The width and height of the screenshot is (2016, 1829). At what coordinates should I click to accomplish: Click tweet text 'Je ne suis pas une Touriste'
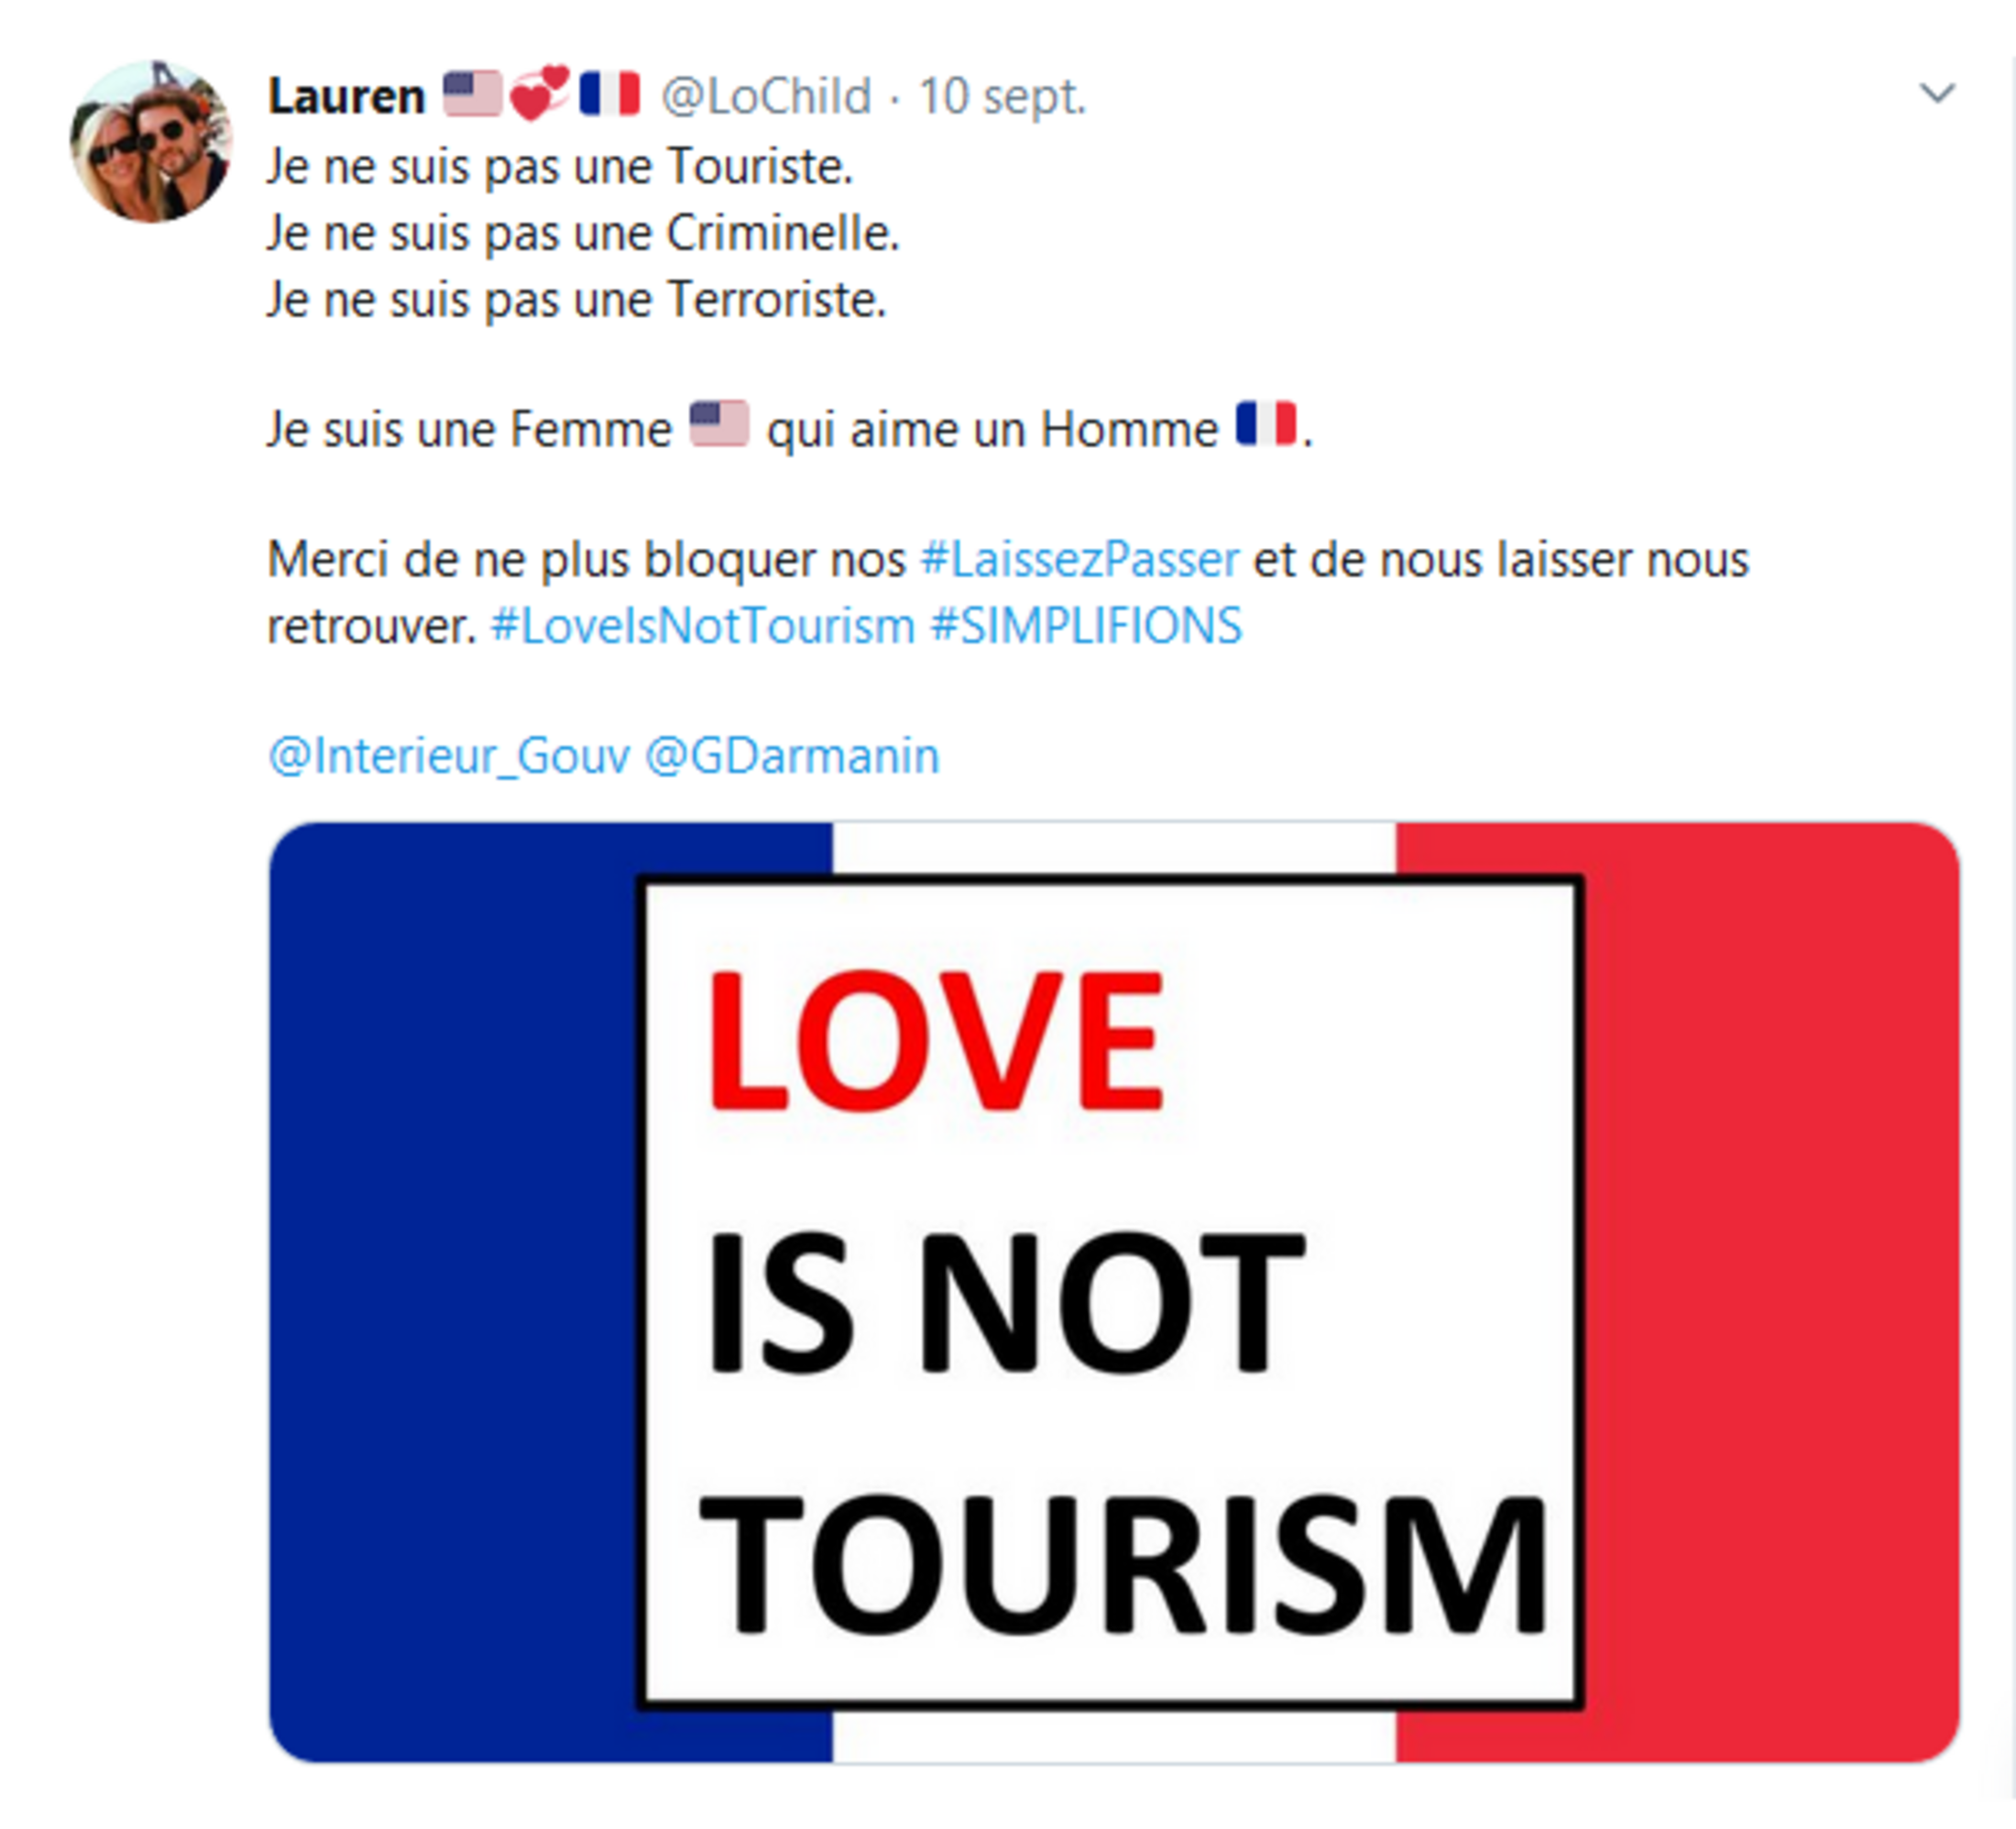pos(560,166)
